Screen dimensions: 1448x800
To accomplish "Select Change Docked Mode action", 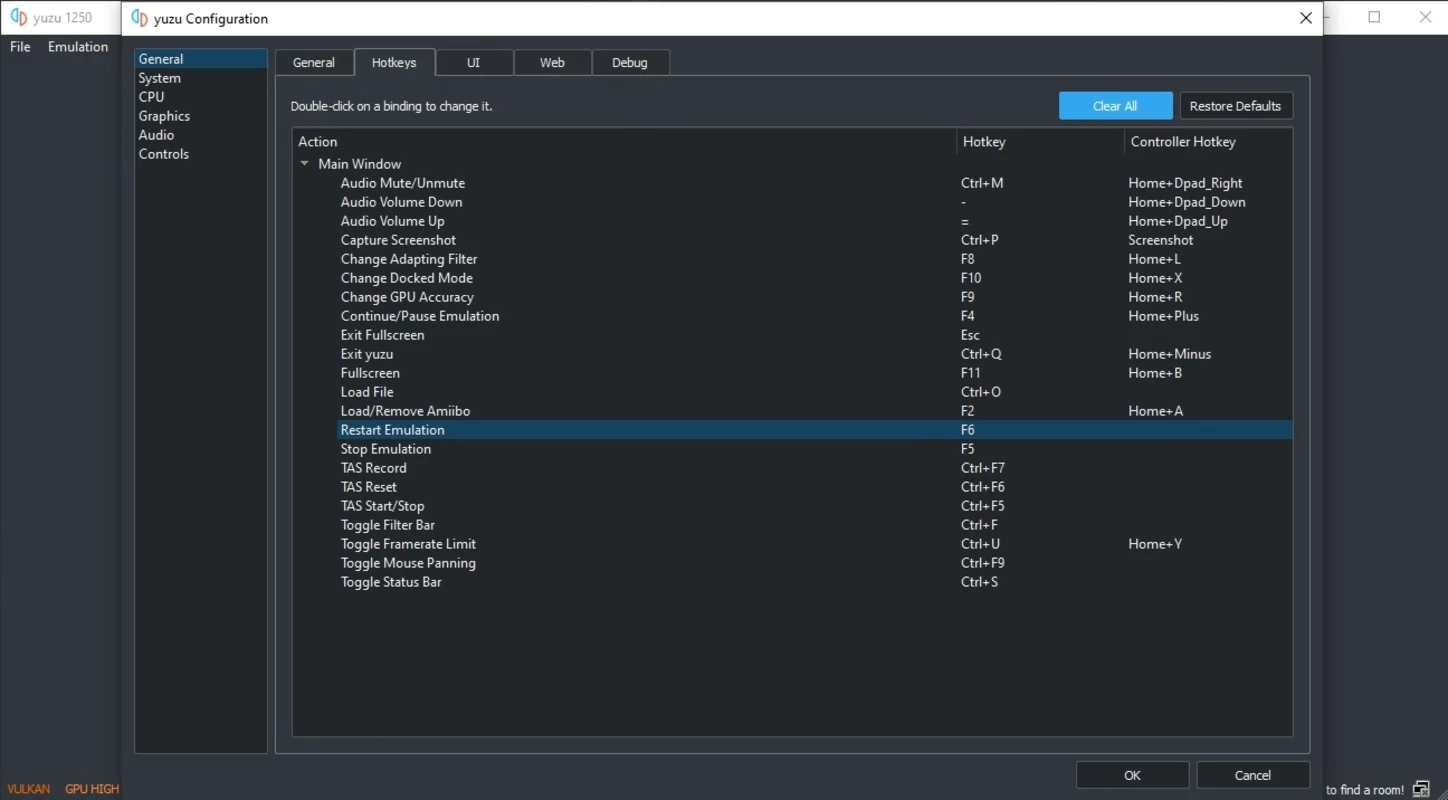I will coord(407,278).
